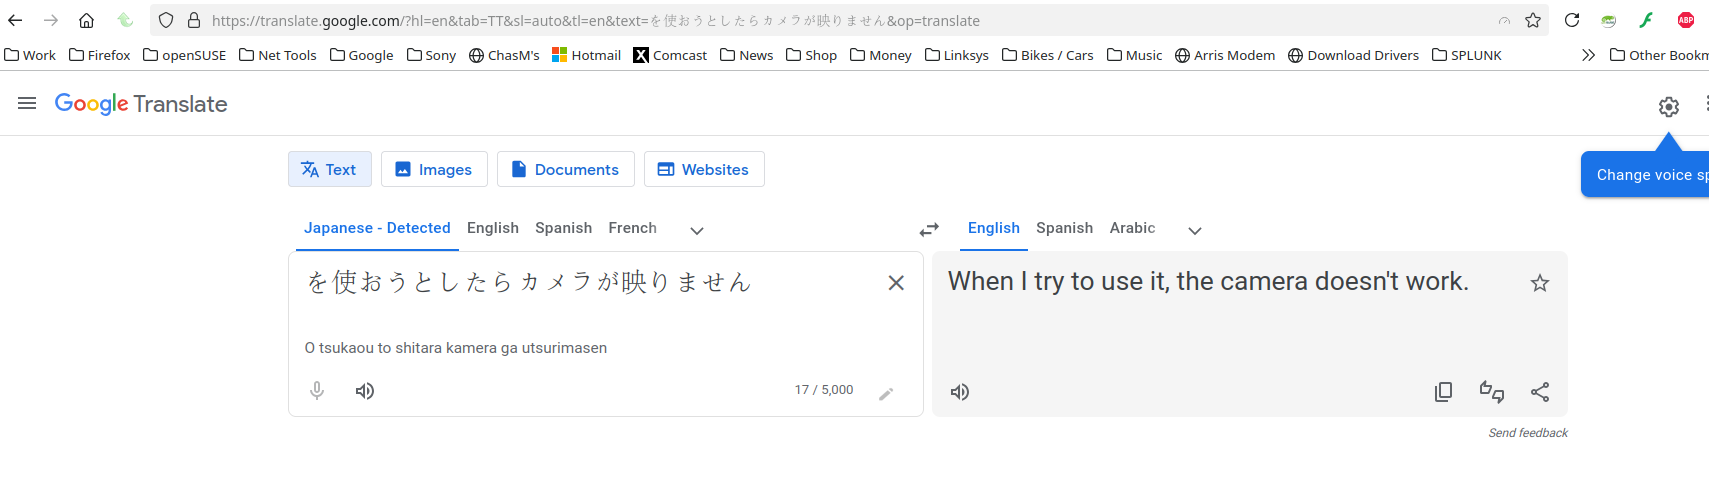Toggle the handwriting pencil input tool
The height and width of the screenshot is (496, 1709).
[886, 393]
